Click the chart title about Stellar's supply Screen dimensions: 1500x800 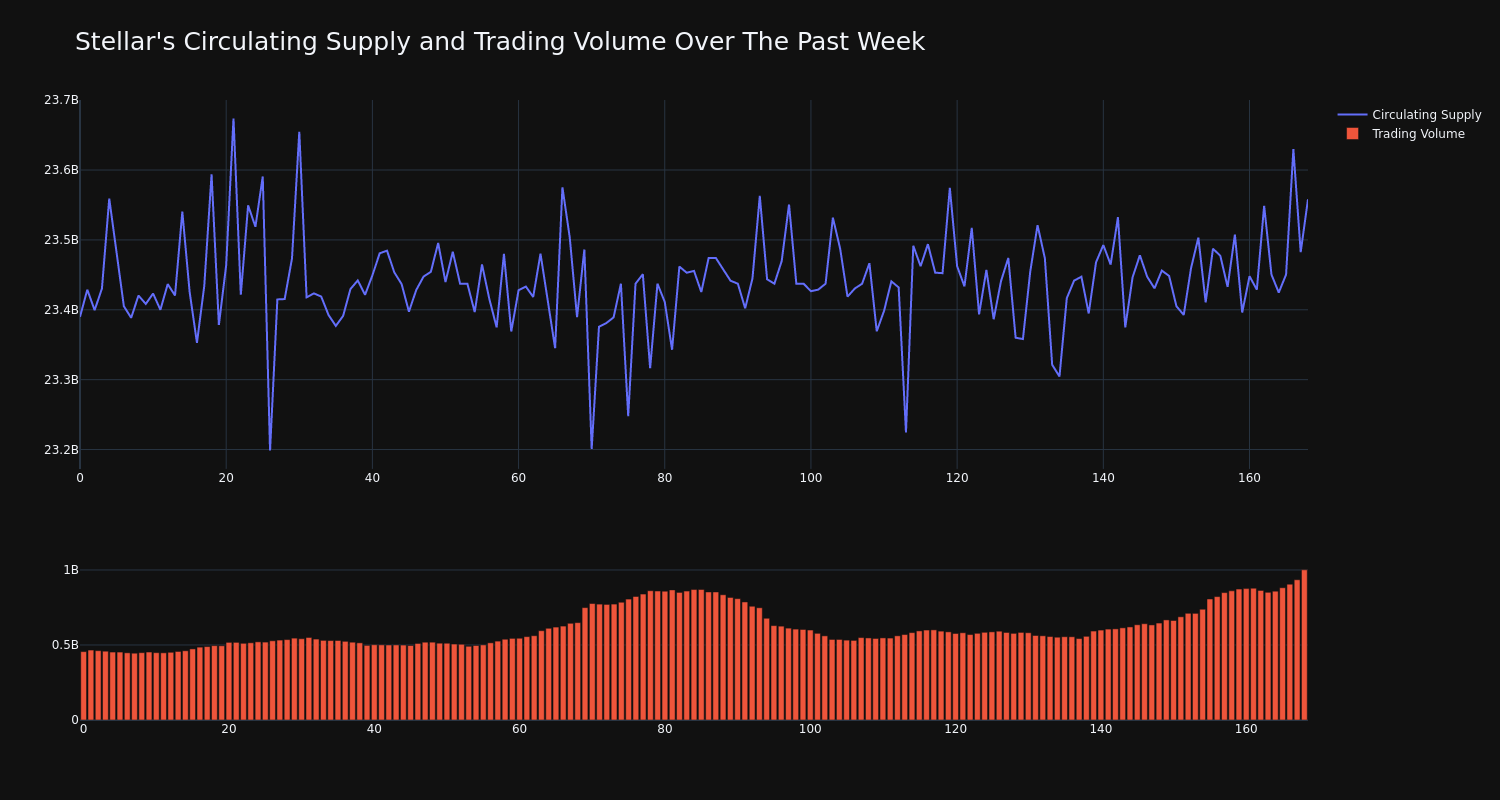(x=500, y=42)
